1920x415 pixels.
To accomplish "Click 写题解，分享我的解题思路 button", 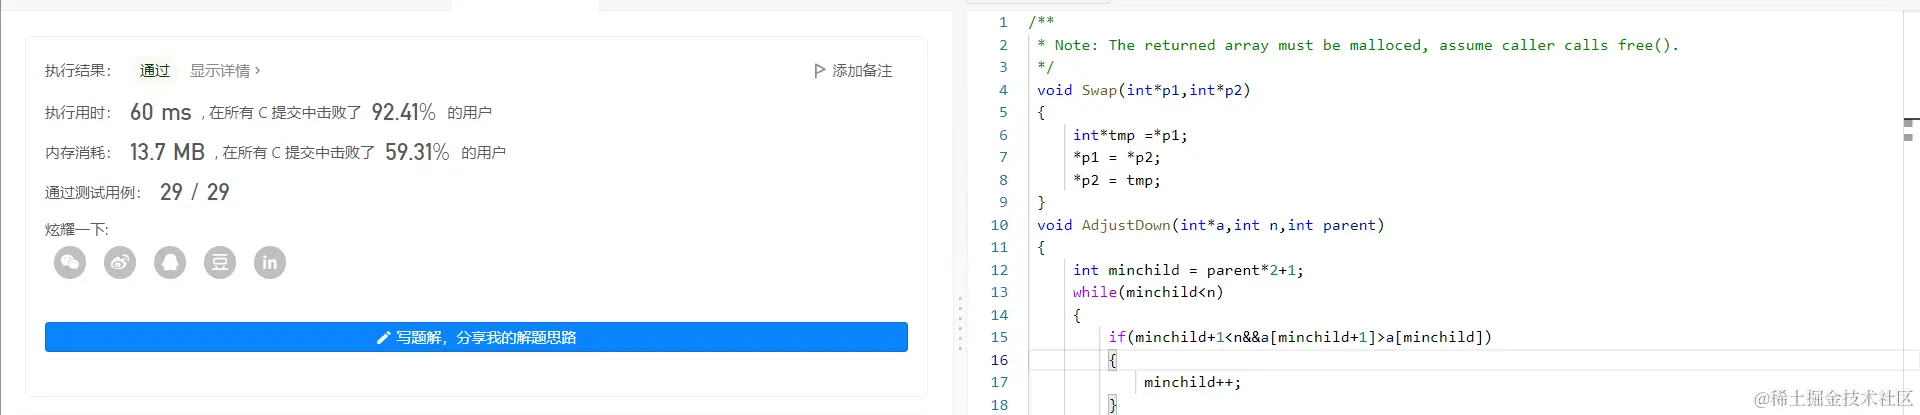I will coord(476,337).
